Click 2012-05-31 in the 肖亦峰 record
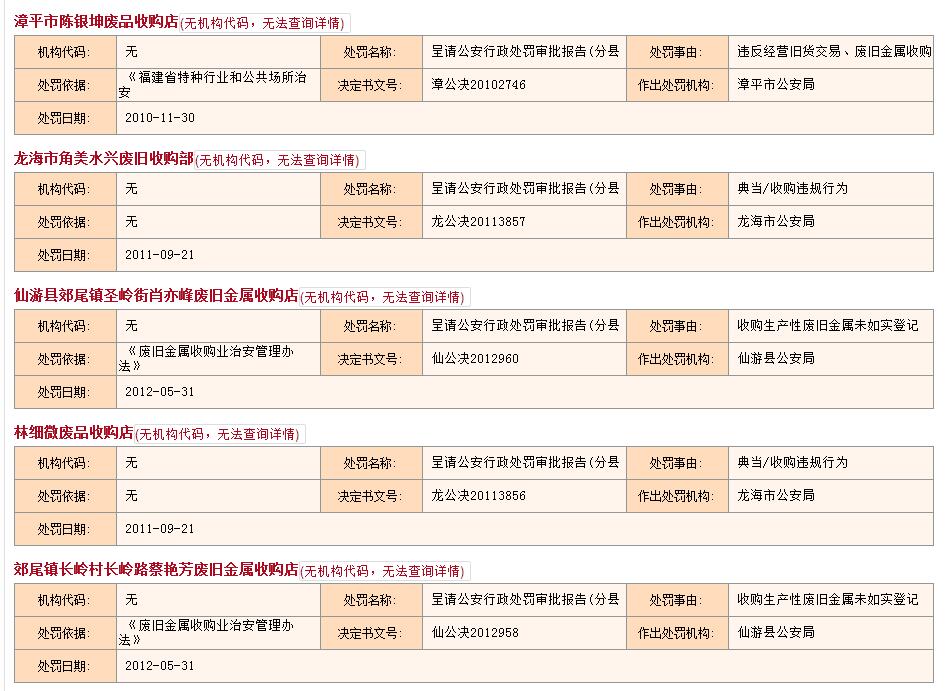945x691 pixels. pyautogui.click(x=160, y=392)
